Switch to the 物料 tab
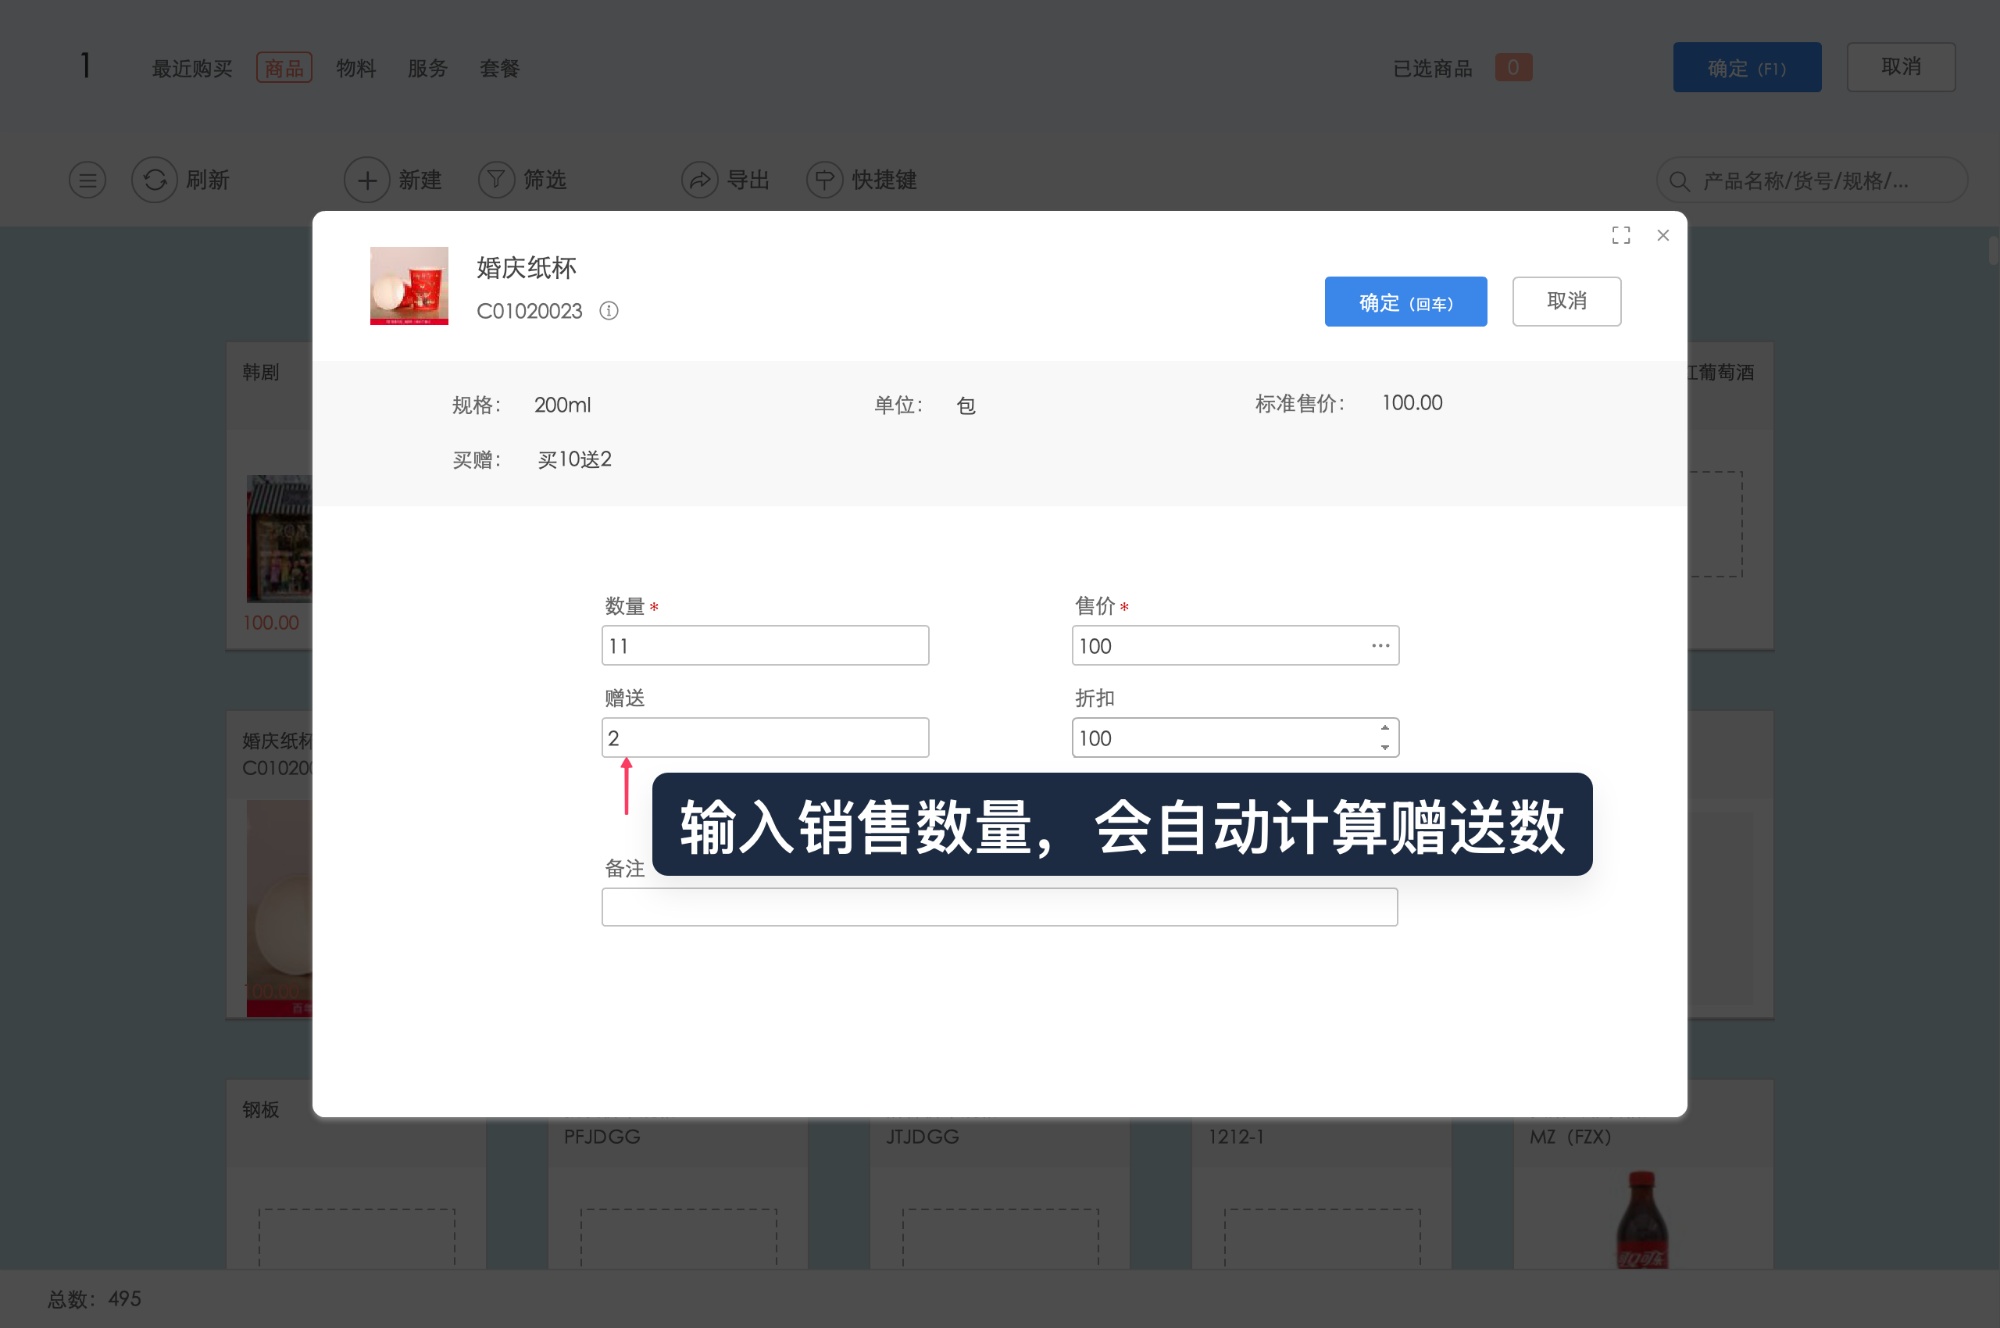Image resolution: width=2000 pixels, height=1328 pixels. click(x=357, y=67)
